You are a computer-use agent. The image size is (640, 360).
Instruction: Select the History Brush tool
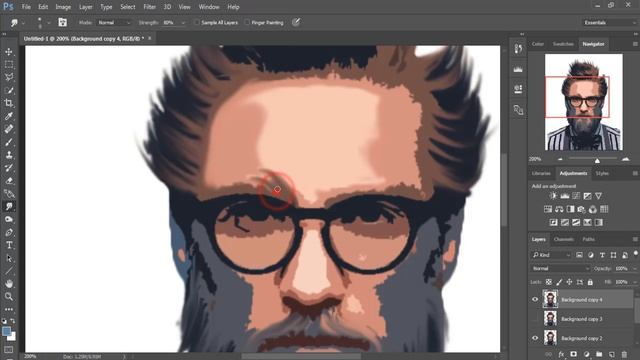pyautogui.click(x=9, y=168)
